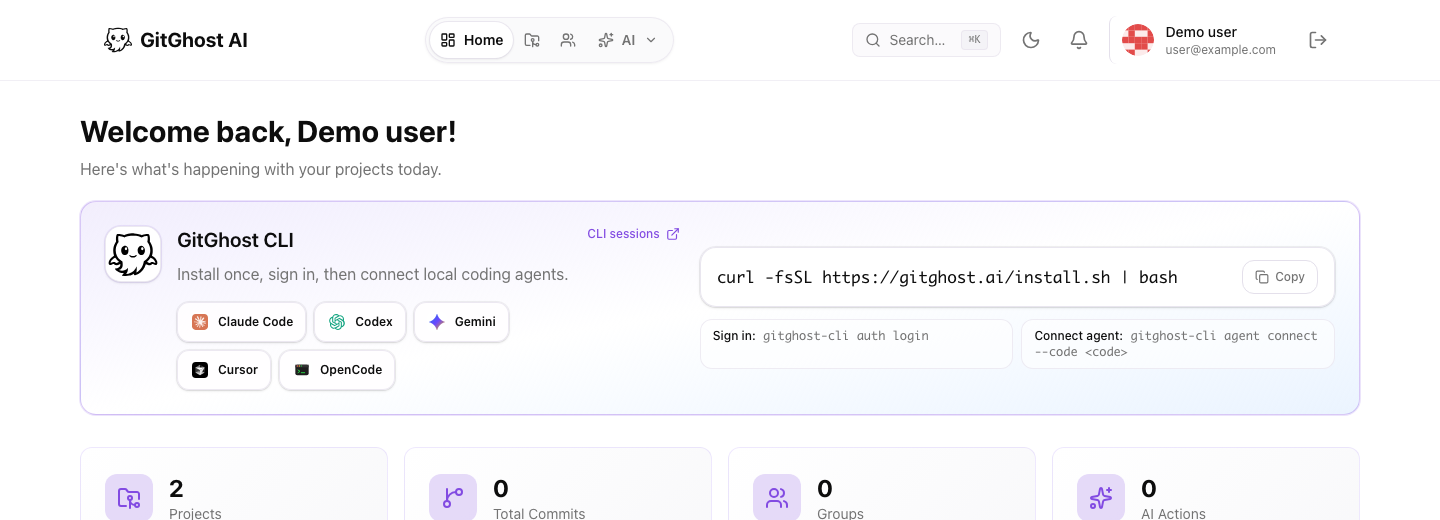Select the OpenCode agent button
Screen dimensions: 1440x520
point(337,370)
